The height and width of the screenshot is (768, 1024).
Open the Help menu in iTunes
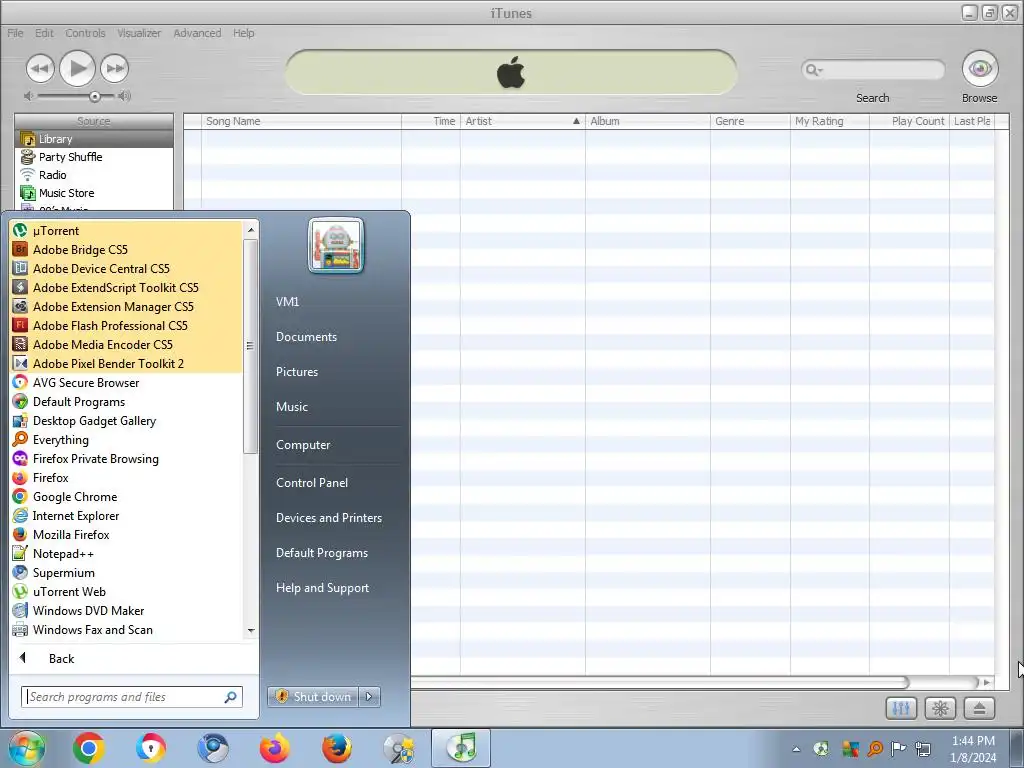coord(244,33)
